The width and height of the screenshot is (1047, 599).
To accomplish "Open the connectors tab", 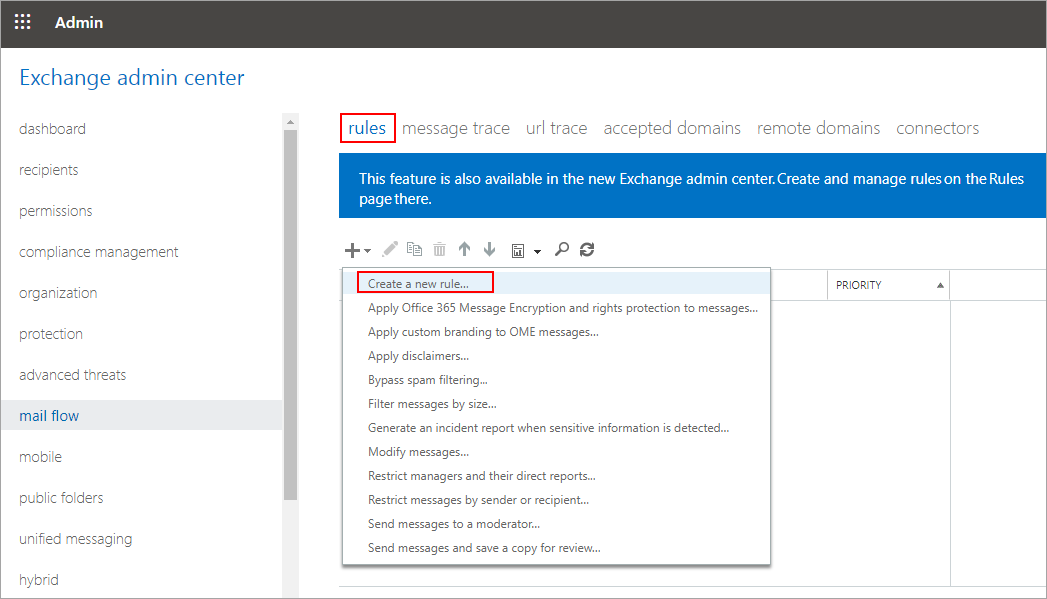I will tap(937, 128).
